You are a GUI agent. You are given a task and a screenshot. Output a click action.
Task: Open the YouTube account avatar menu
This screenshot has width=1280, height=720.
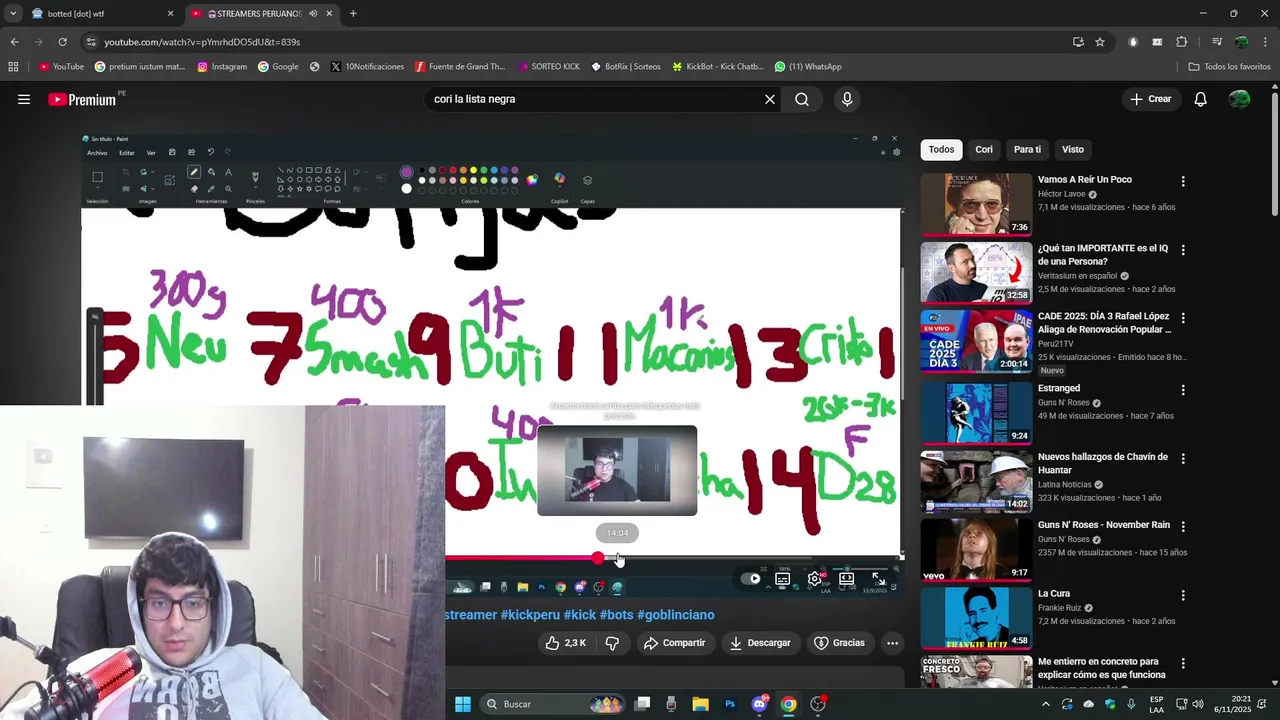tap(1240, 99)
